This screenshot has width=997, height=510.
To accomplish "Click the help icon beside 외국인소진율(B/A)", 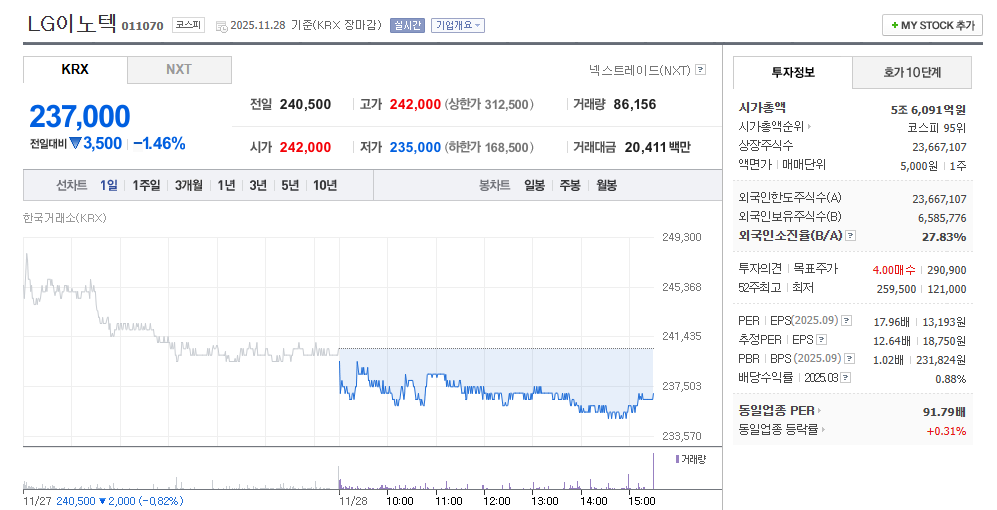I will point(851,236).
